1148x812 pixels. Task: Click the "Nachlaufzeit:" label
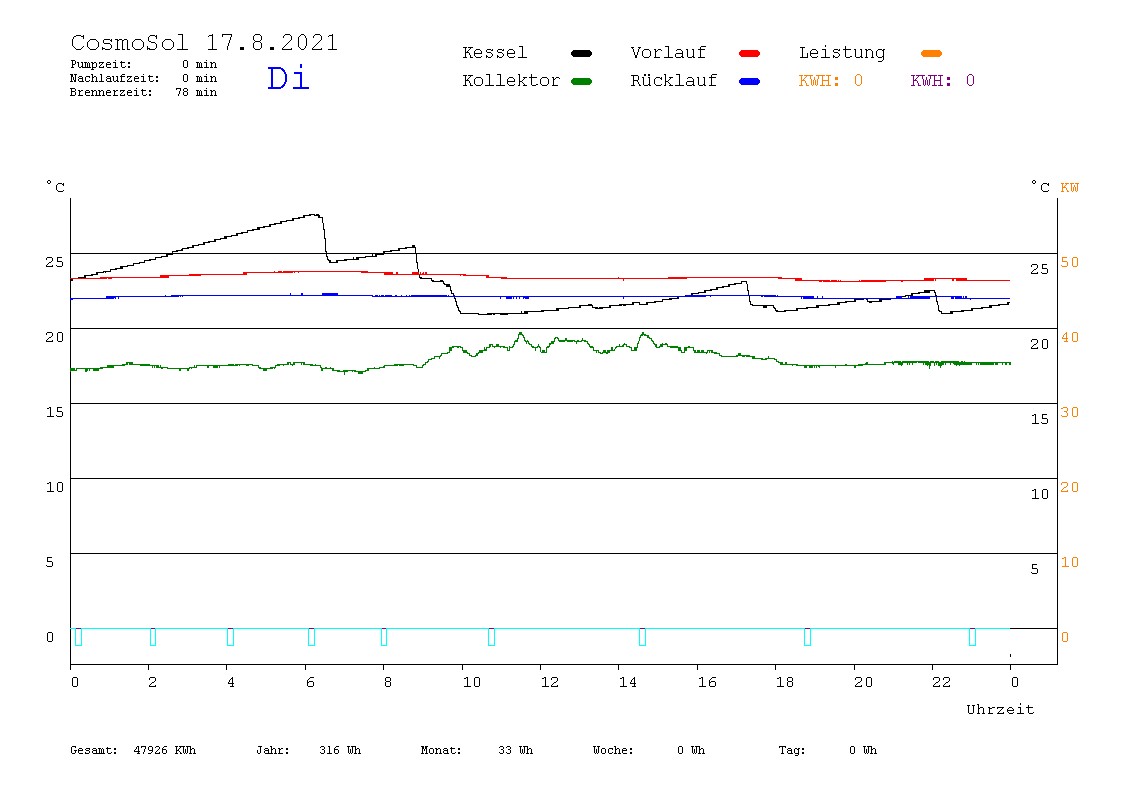tap(114, 78)
